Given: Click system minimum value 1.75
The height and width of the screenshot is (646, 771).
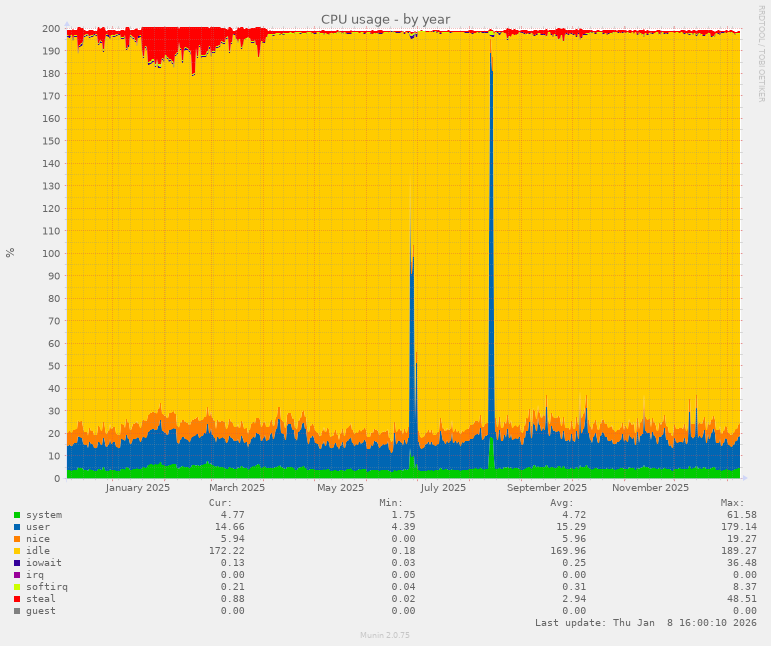Looking at the screenshot, I should pos(403,515).
